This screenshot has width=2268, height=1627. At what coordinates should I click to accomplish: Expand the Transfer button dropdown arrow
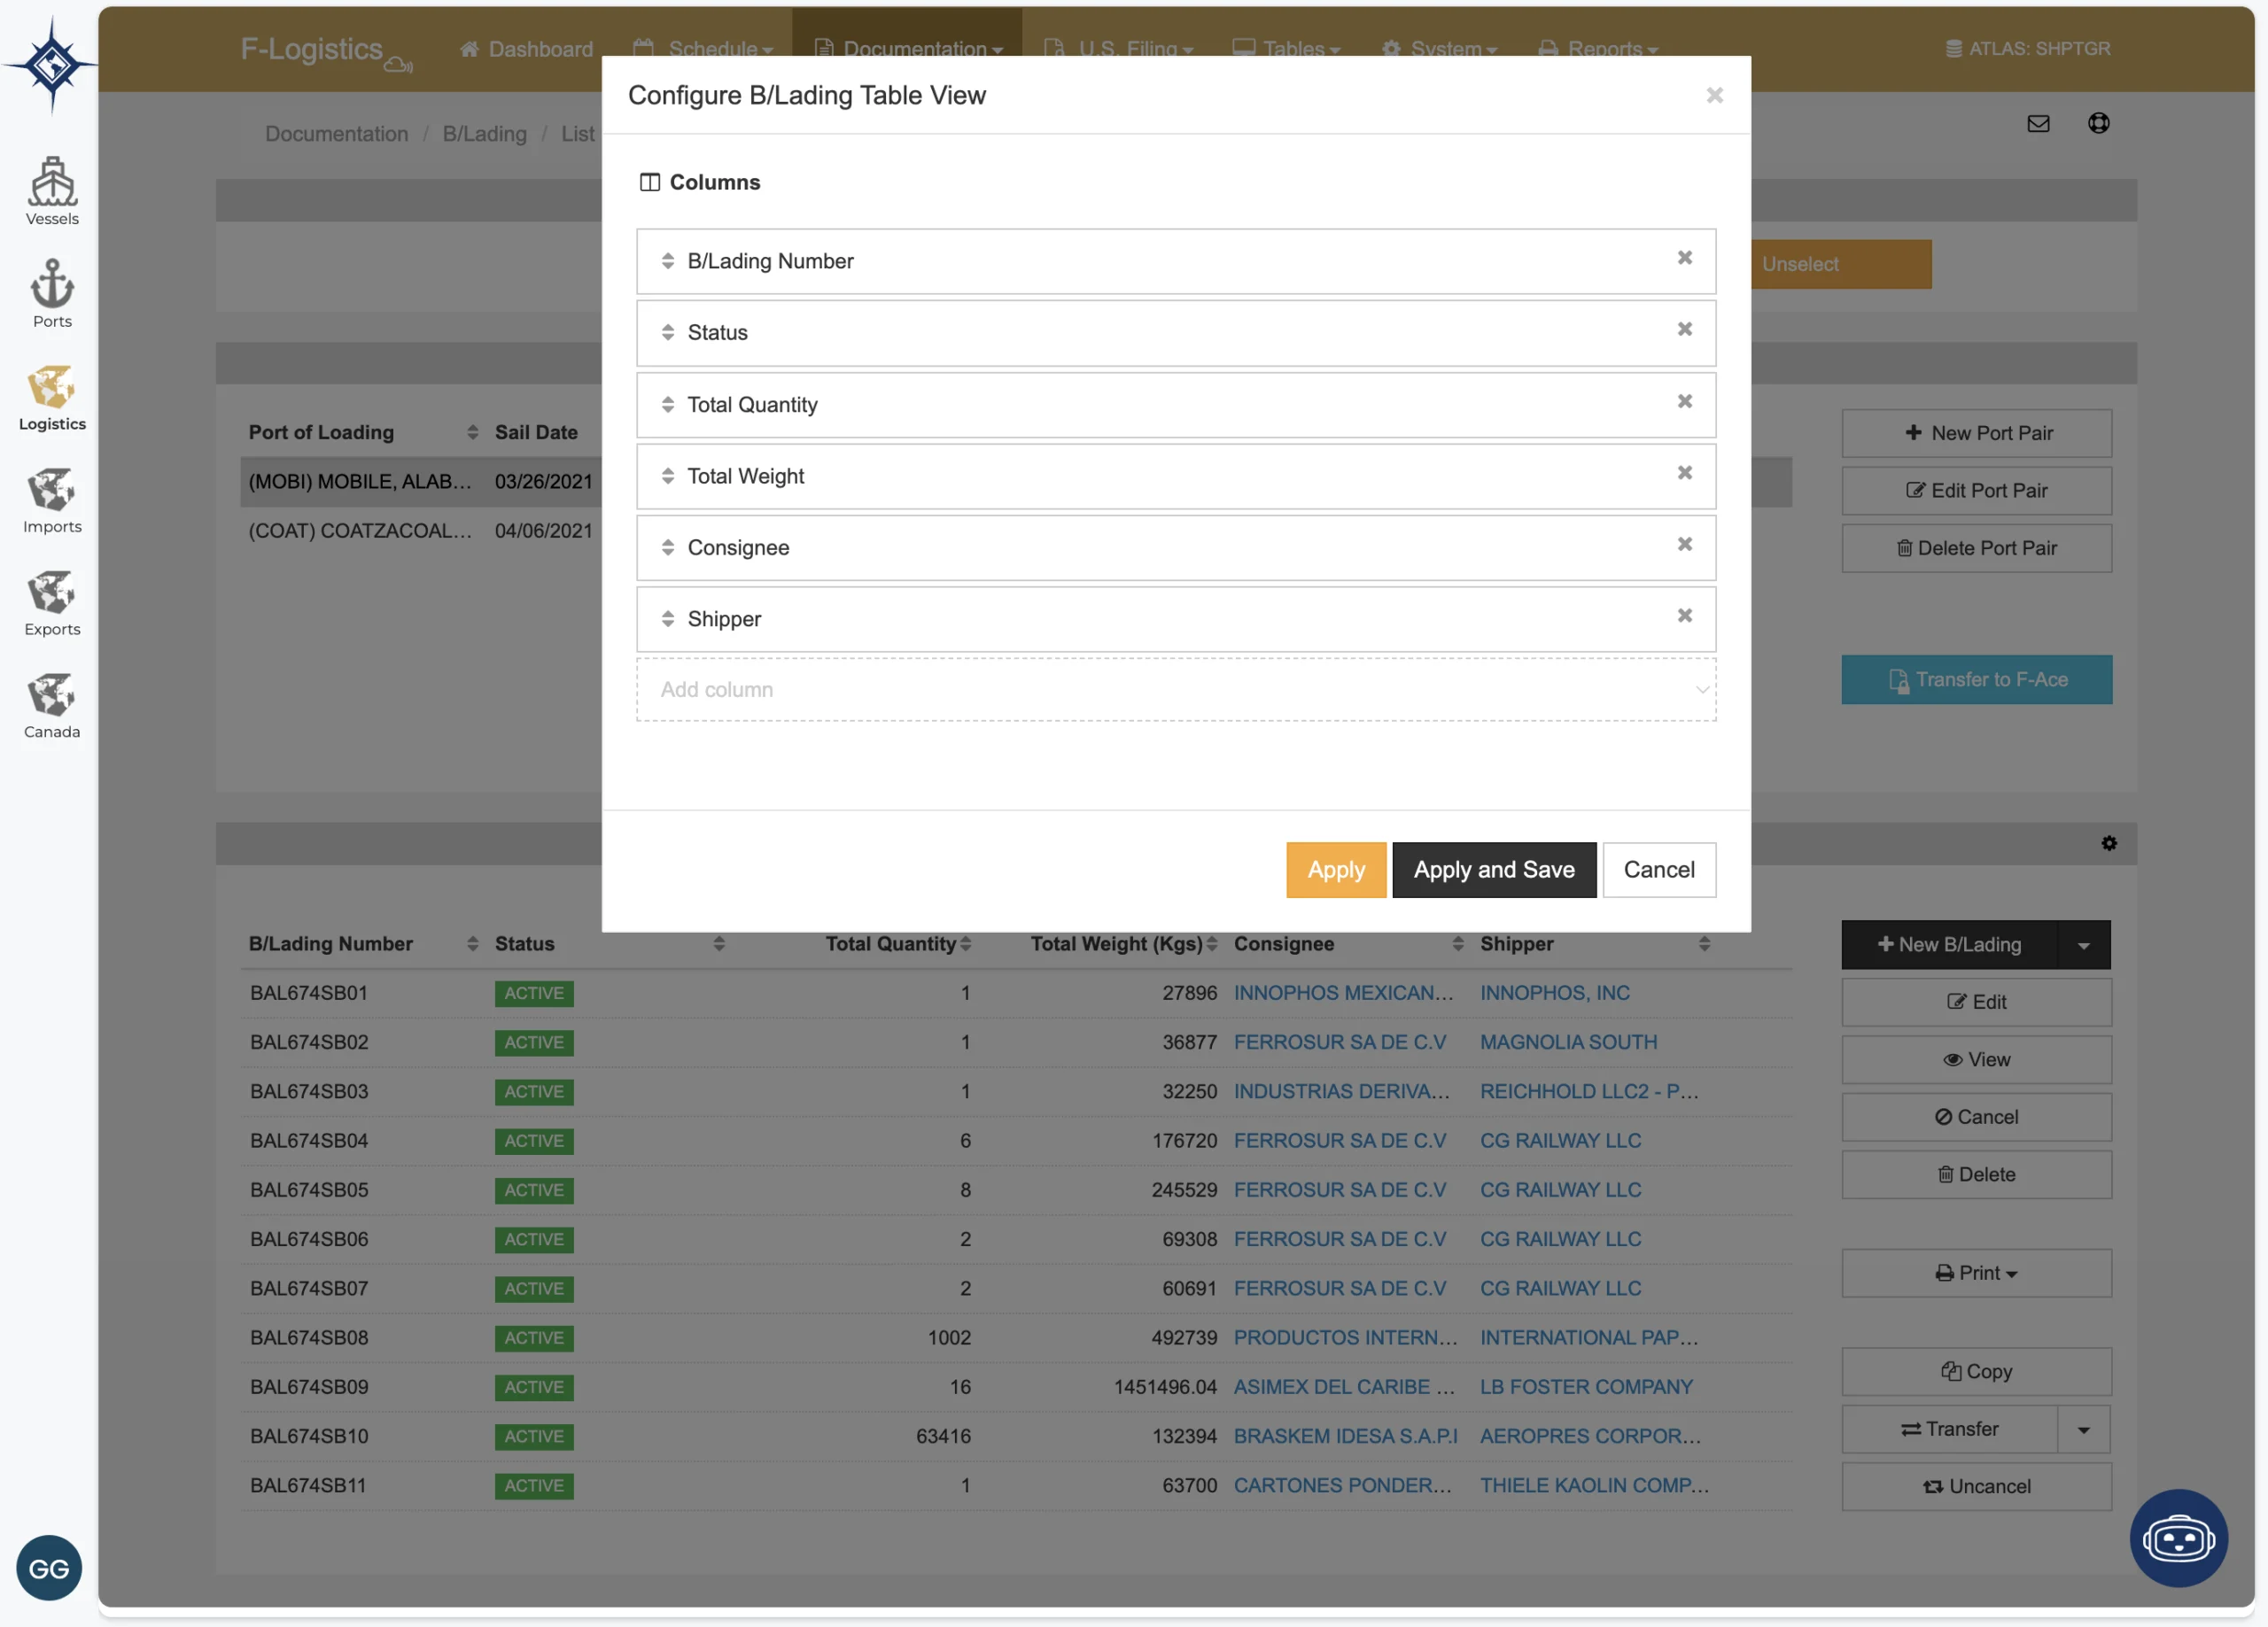pos(2083,1429)
